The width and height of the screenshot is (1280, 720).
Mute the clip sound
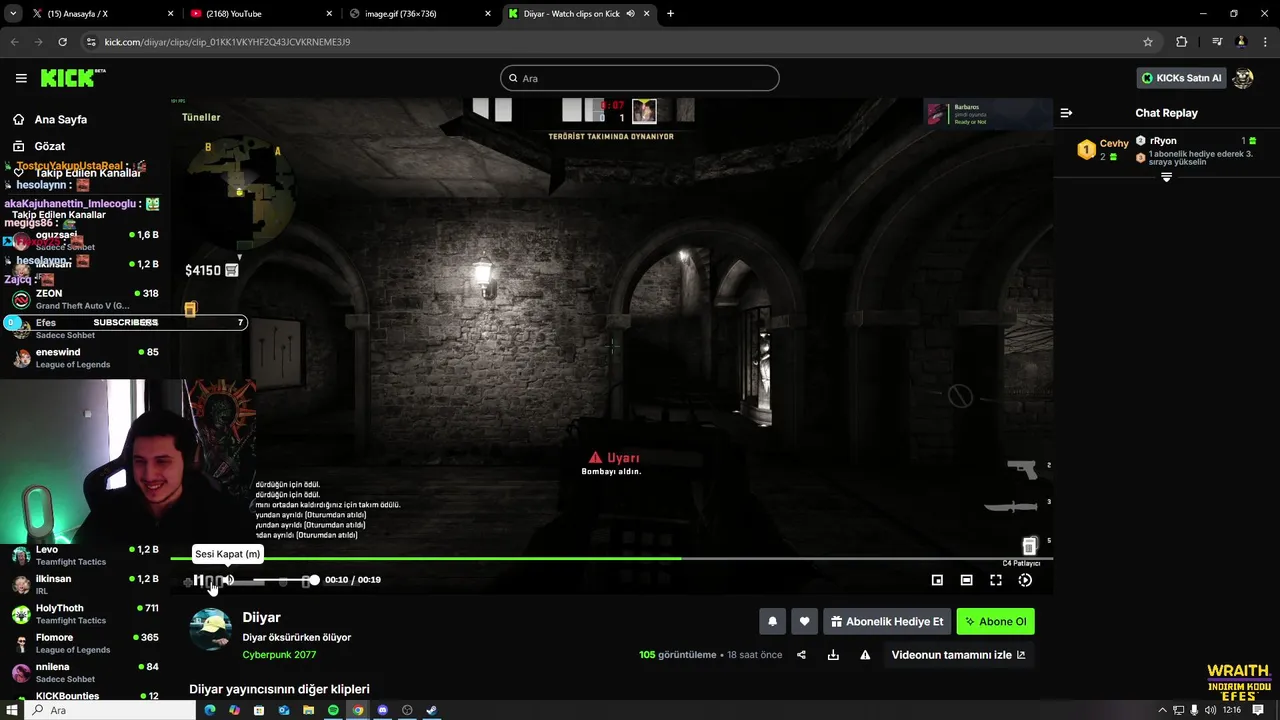click(228, 580)
